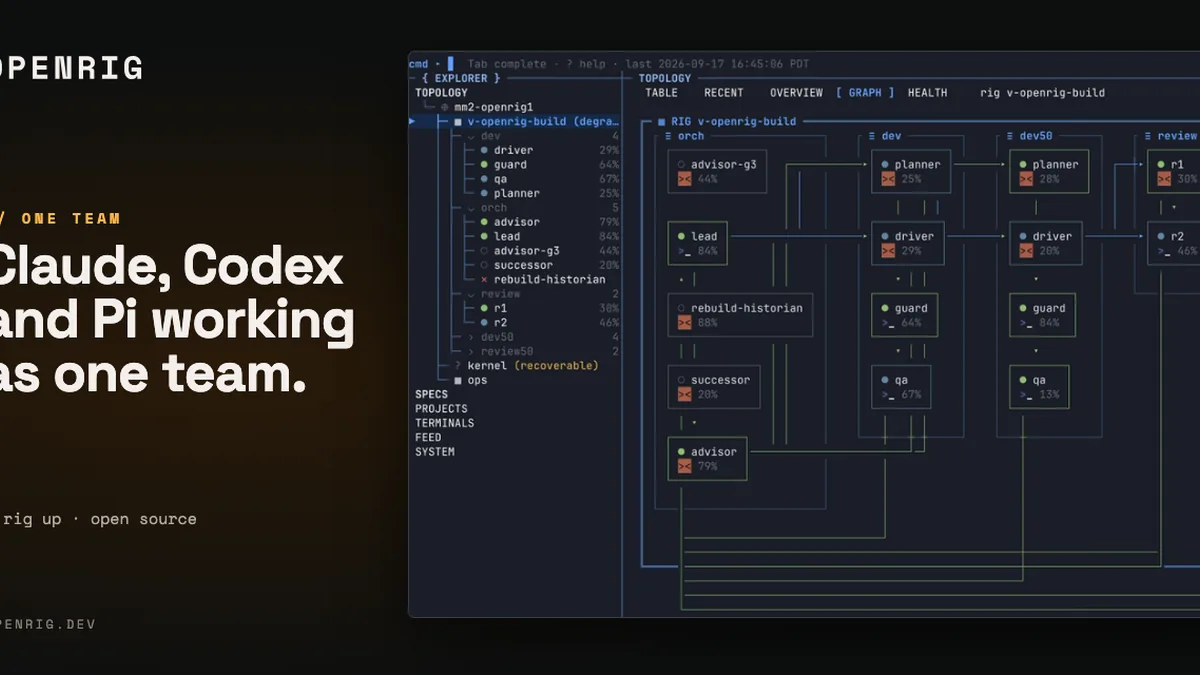Image resolution: width=1200 pixels, height=675 pixels.
Task: Click the globe icon beside mm2-openrig1
Action: pos(445,107)
